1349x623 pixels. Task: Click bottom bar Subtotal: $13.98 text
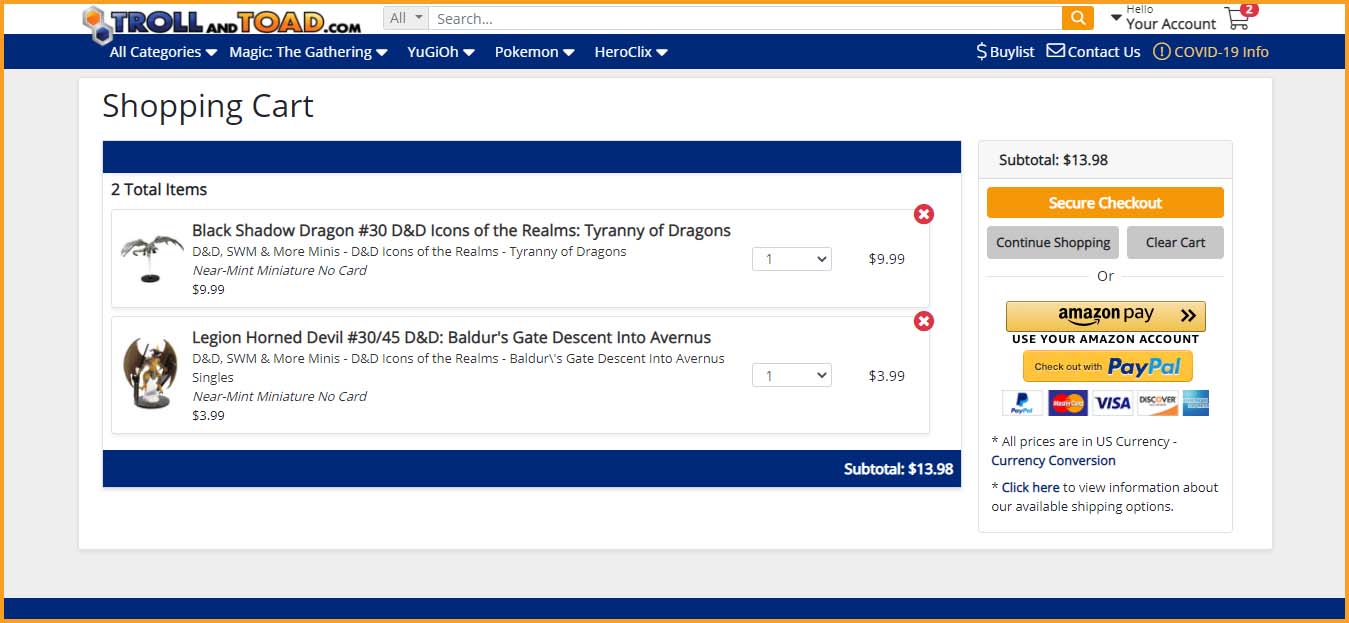898,468
